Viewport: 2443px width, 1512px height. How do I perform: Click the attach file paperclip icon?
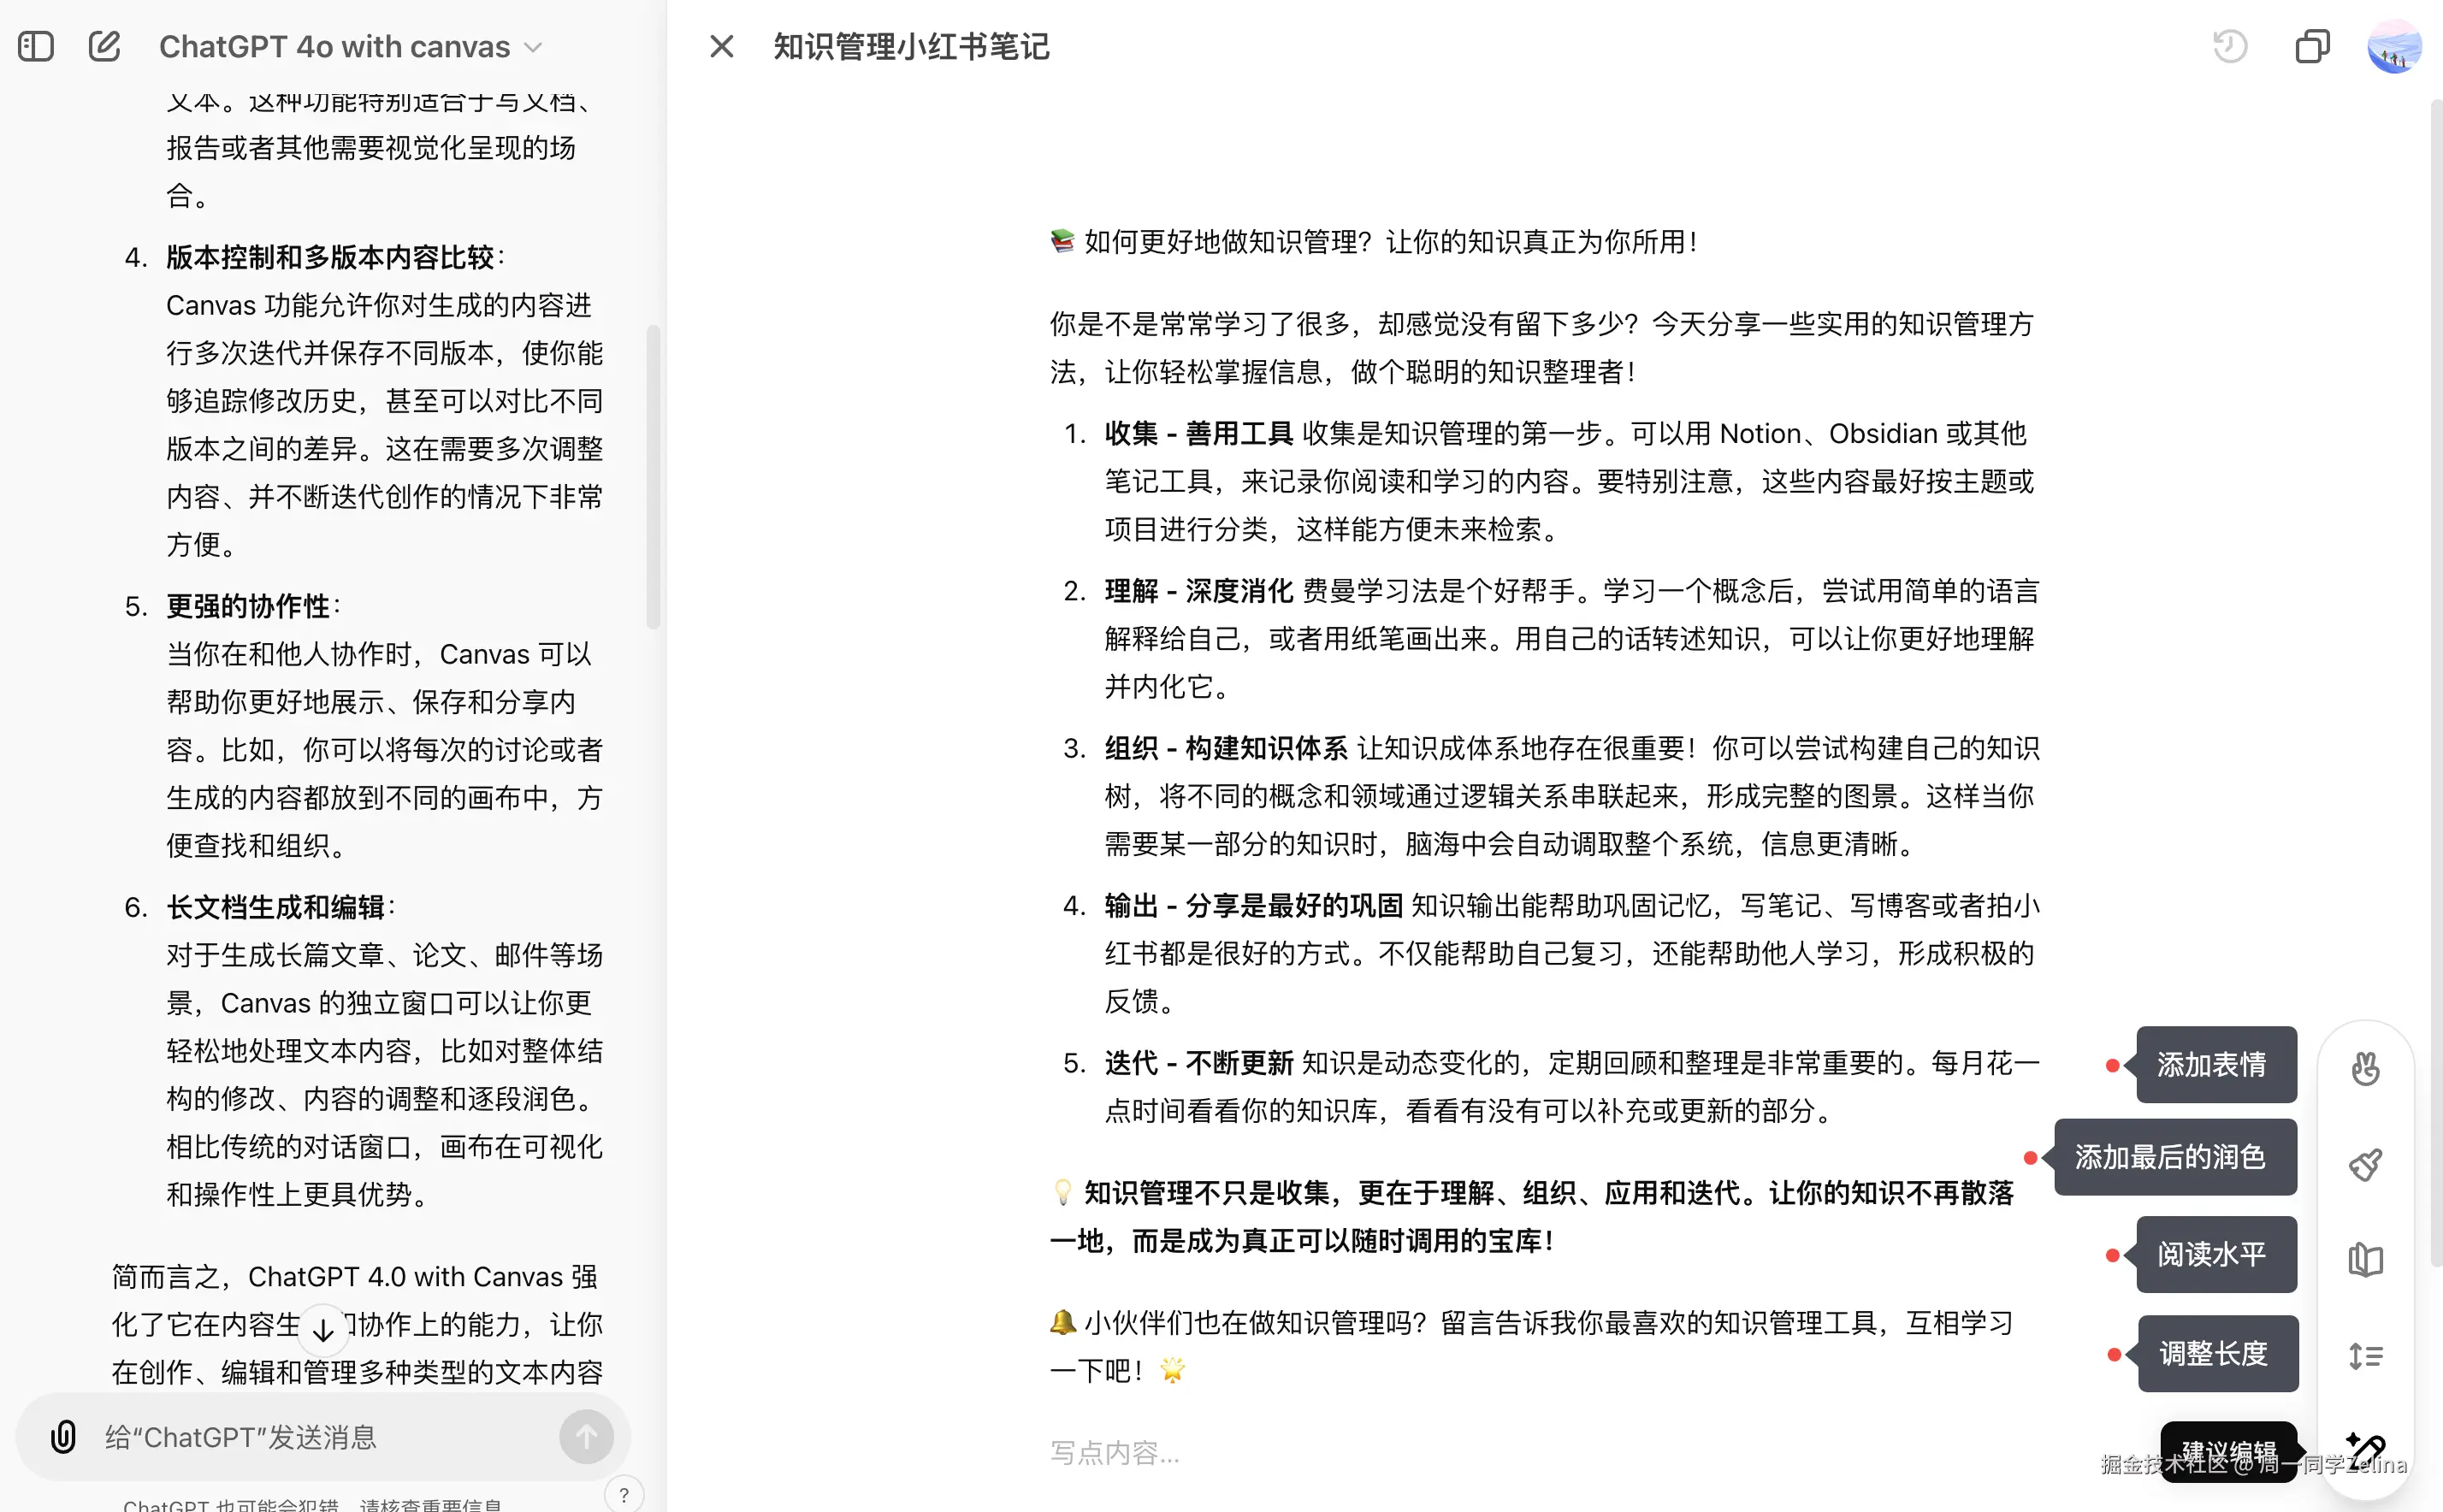tap(63, 1437)
